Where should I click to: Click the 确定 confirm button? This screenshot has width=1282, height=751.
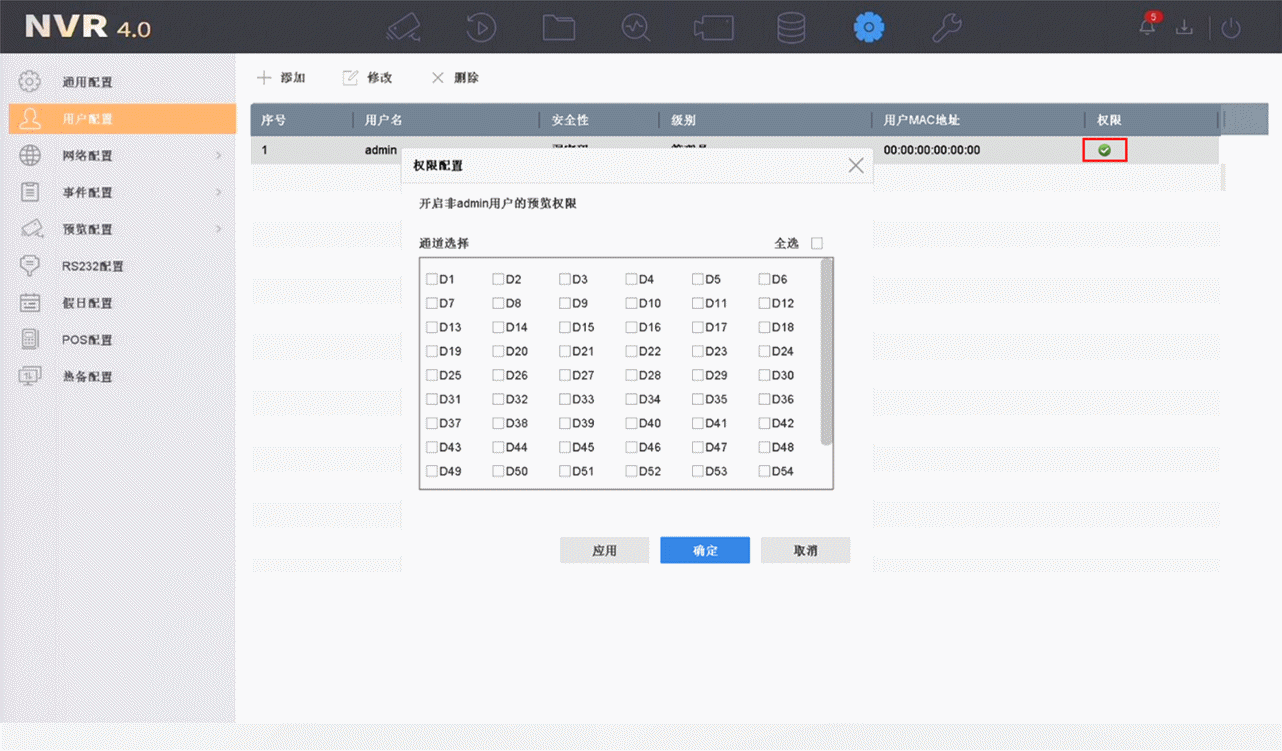pos(704,550)
